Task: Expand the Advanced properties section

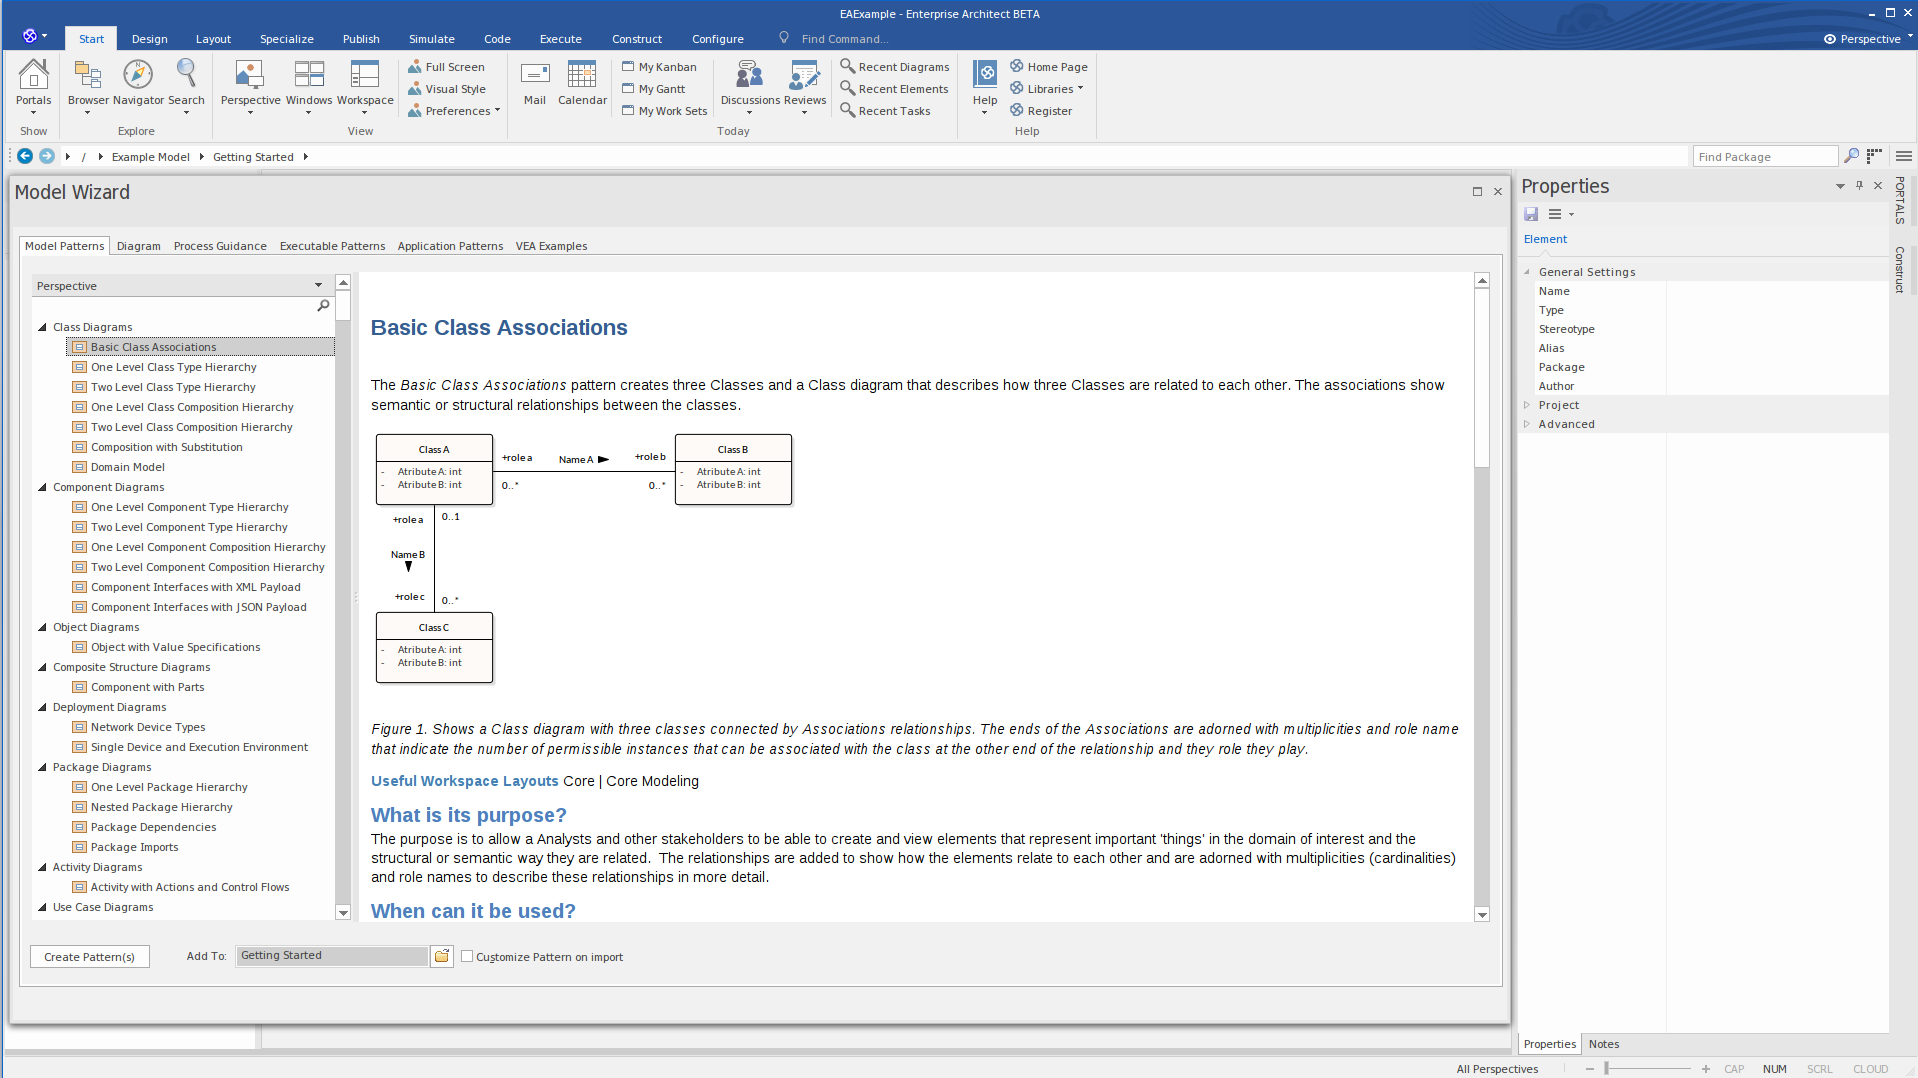Action: [1527, 424]
